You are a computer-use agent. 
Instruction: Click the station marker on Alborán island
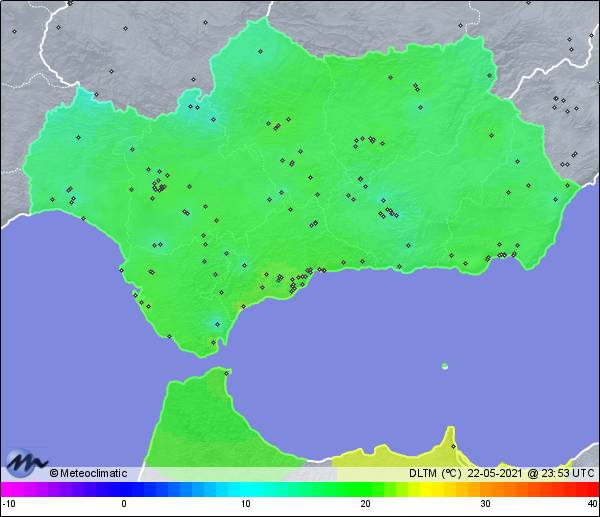tap(445, 366)
